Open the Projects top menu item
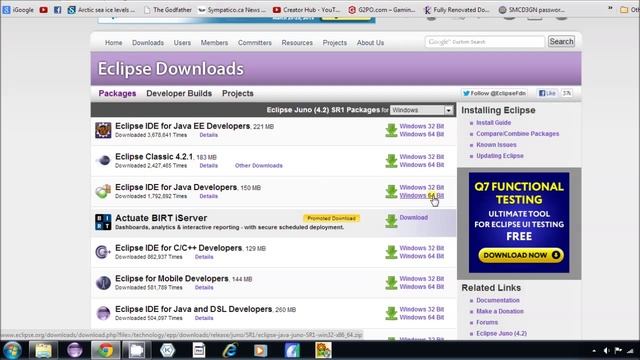 [335, 42]
